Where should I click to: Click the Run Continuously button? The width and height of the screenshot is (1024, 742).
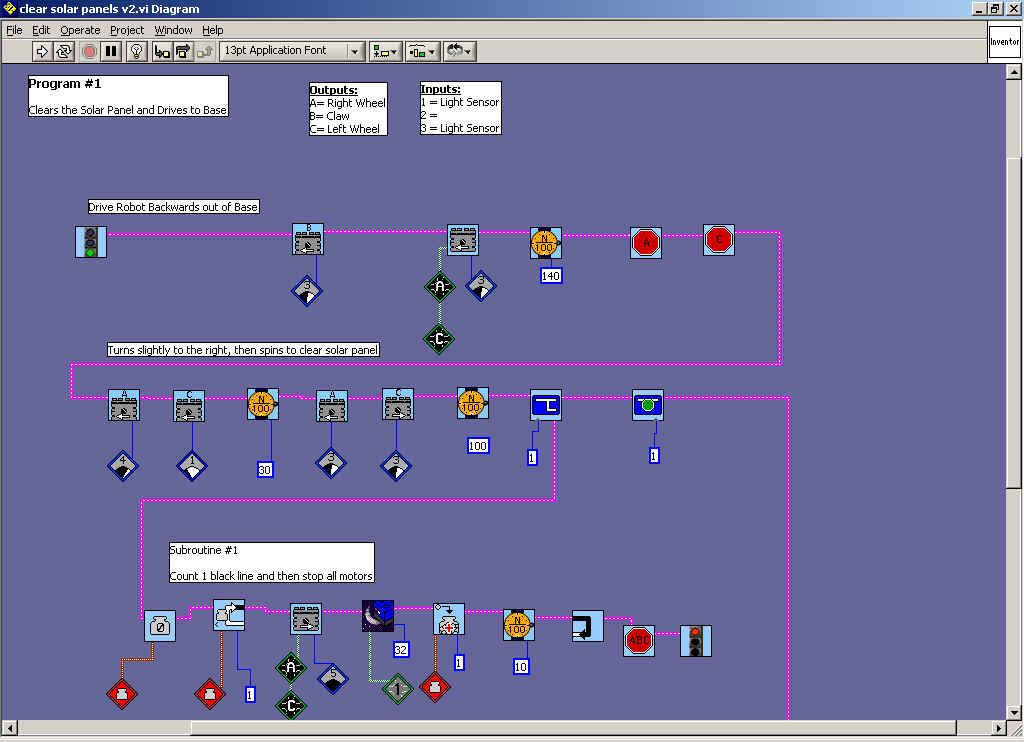(x=65, y=51)
